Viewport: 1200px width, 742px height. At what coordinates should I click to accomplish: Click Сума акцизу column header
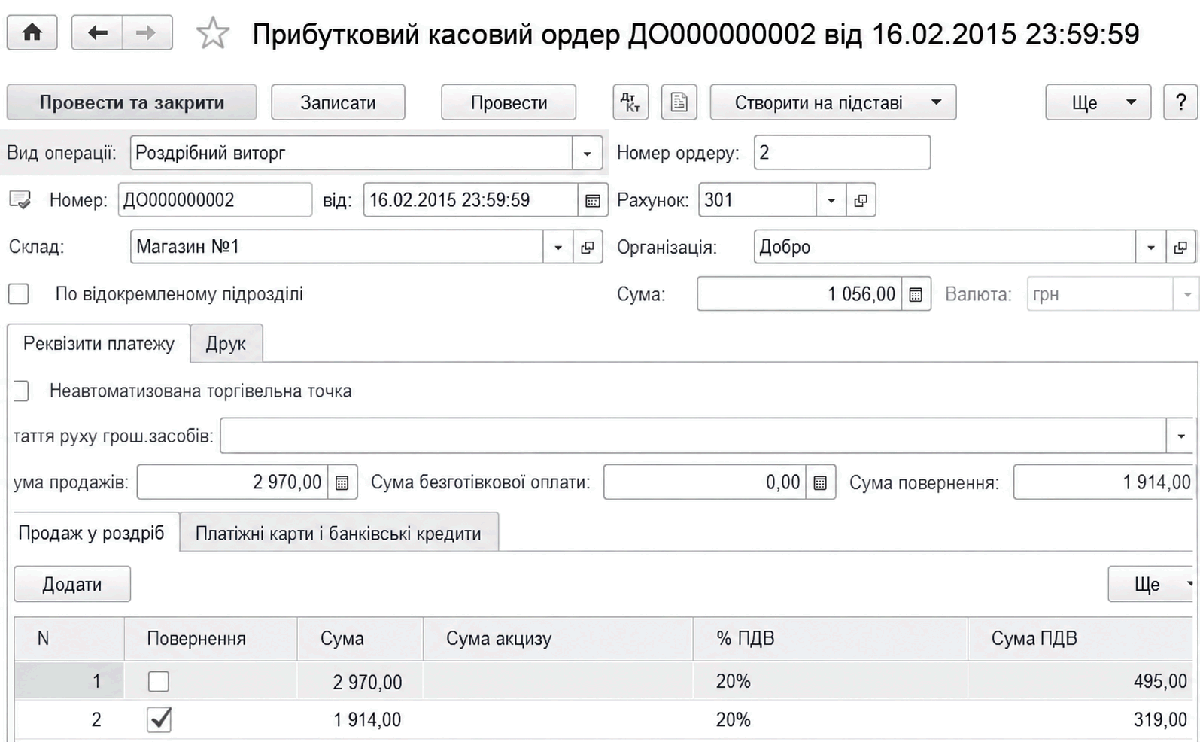558,640
